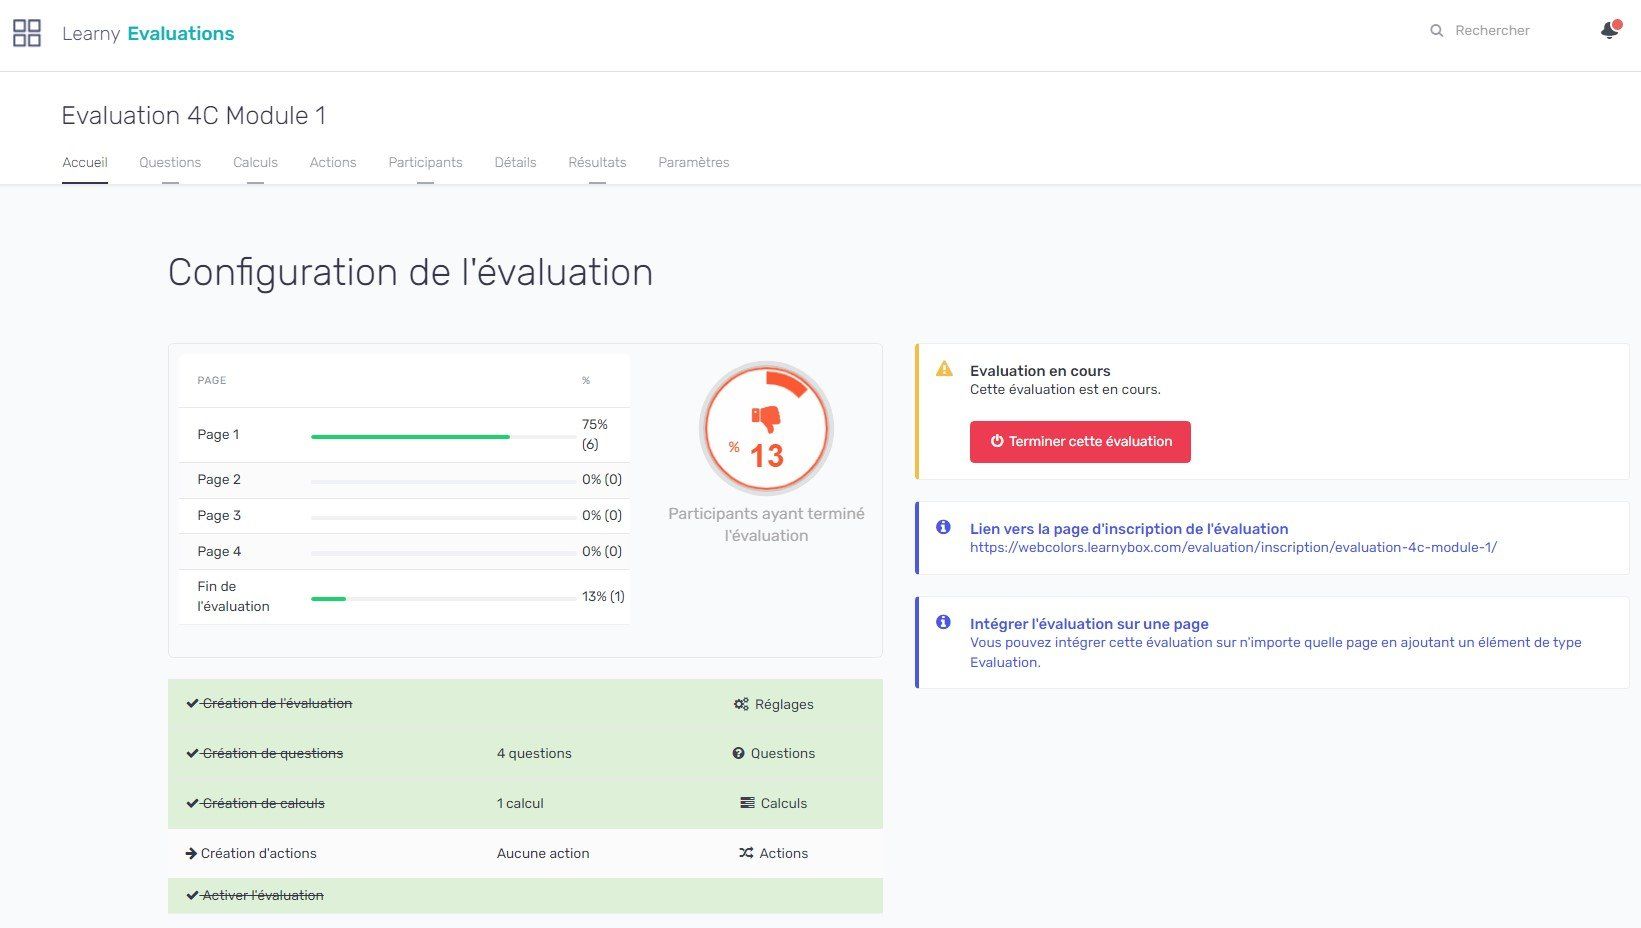Click the Intégrer l'évaluation sur une page heading
This screenshot has height=928, width=1641.
coord(1089,623)
